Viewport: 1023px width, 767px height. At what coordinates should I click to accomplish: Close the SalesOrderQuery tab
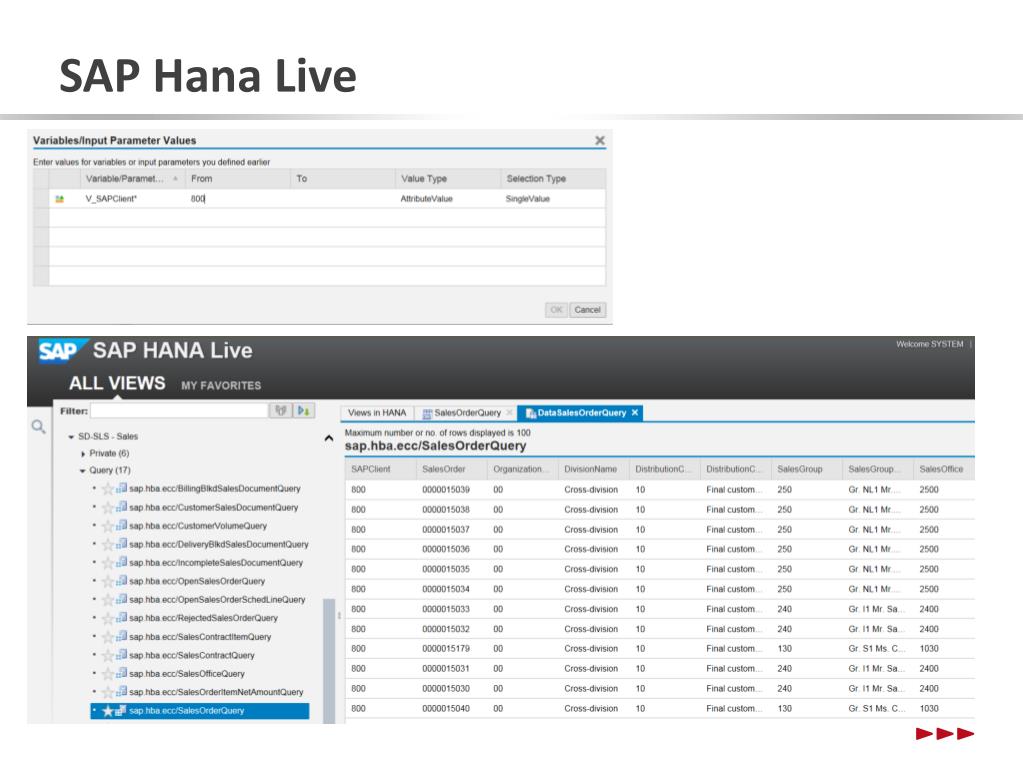tap(510, 413)
